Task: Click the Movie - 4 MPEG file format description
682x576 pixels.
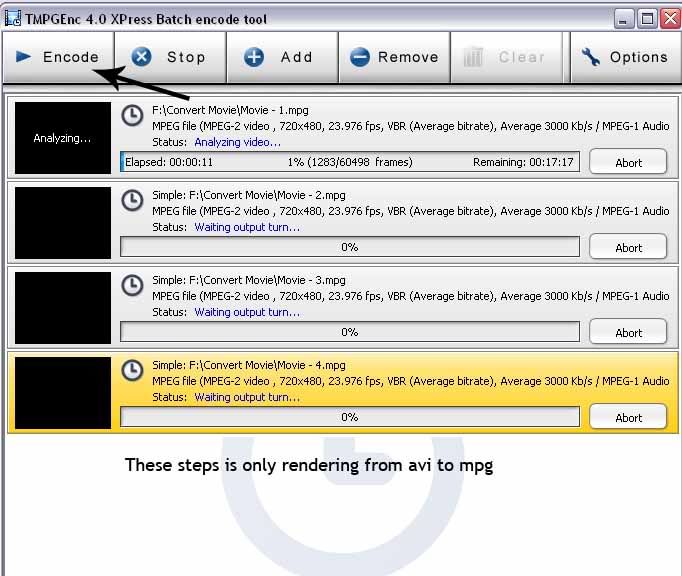Action: tap(411, 381)
